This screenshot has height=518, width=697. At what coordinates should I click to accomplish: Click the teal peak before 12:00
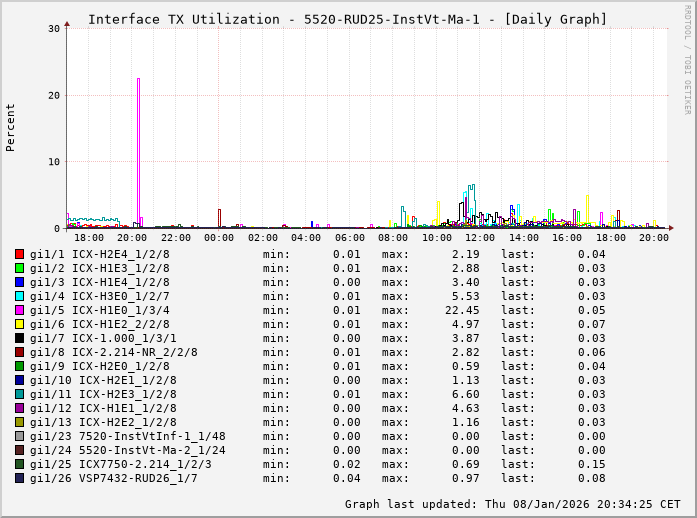click(472, 205)
